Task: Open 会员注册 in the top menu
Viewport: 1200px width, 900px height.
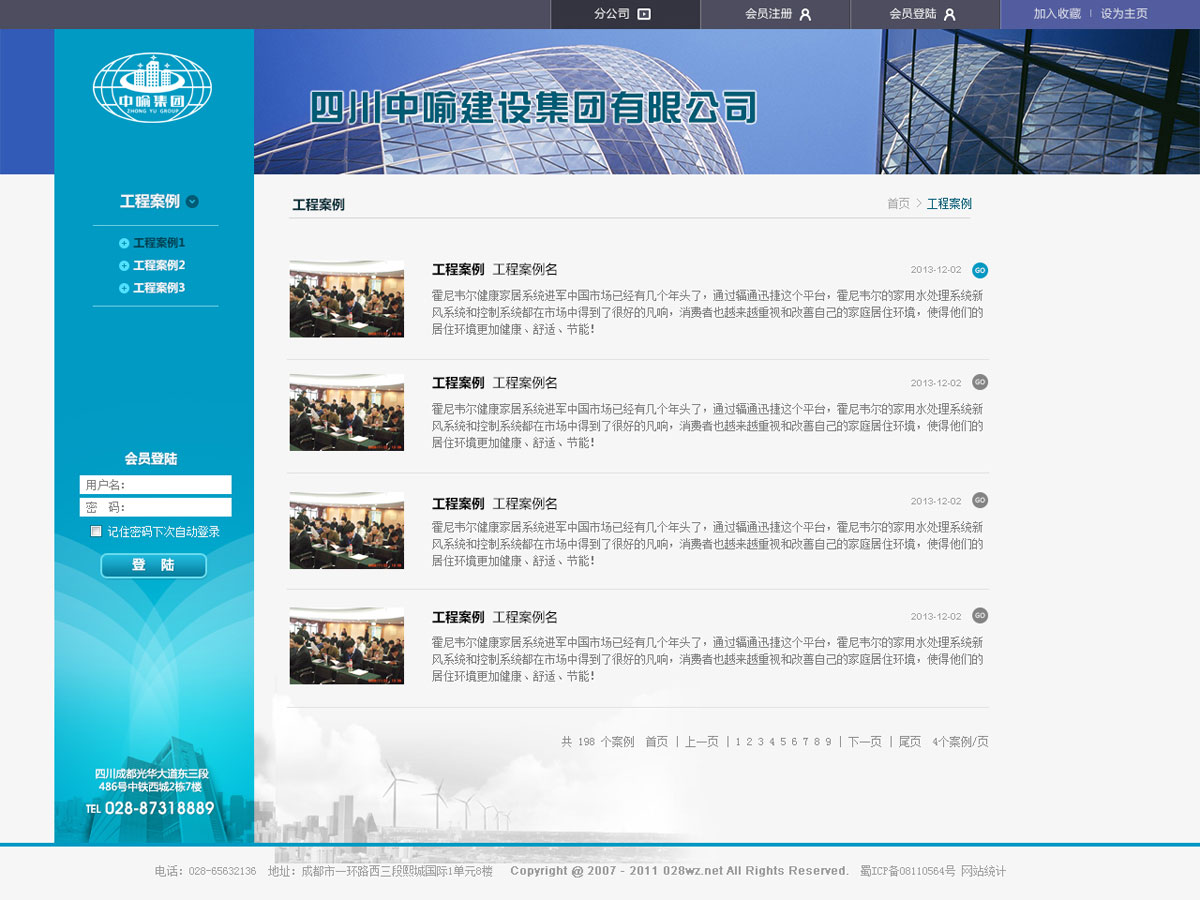Action: pyautogui.click(x=776, y=14)
